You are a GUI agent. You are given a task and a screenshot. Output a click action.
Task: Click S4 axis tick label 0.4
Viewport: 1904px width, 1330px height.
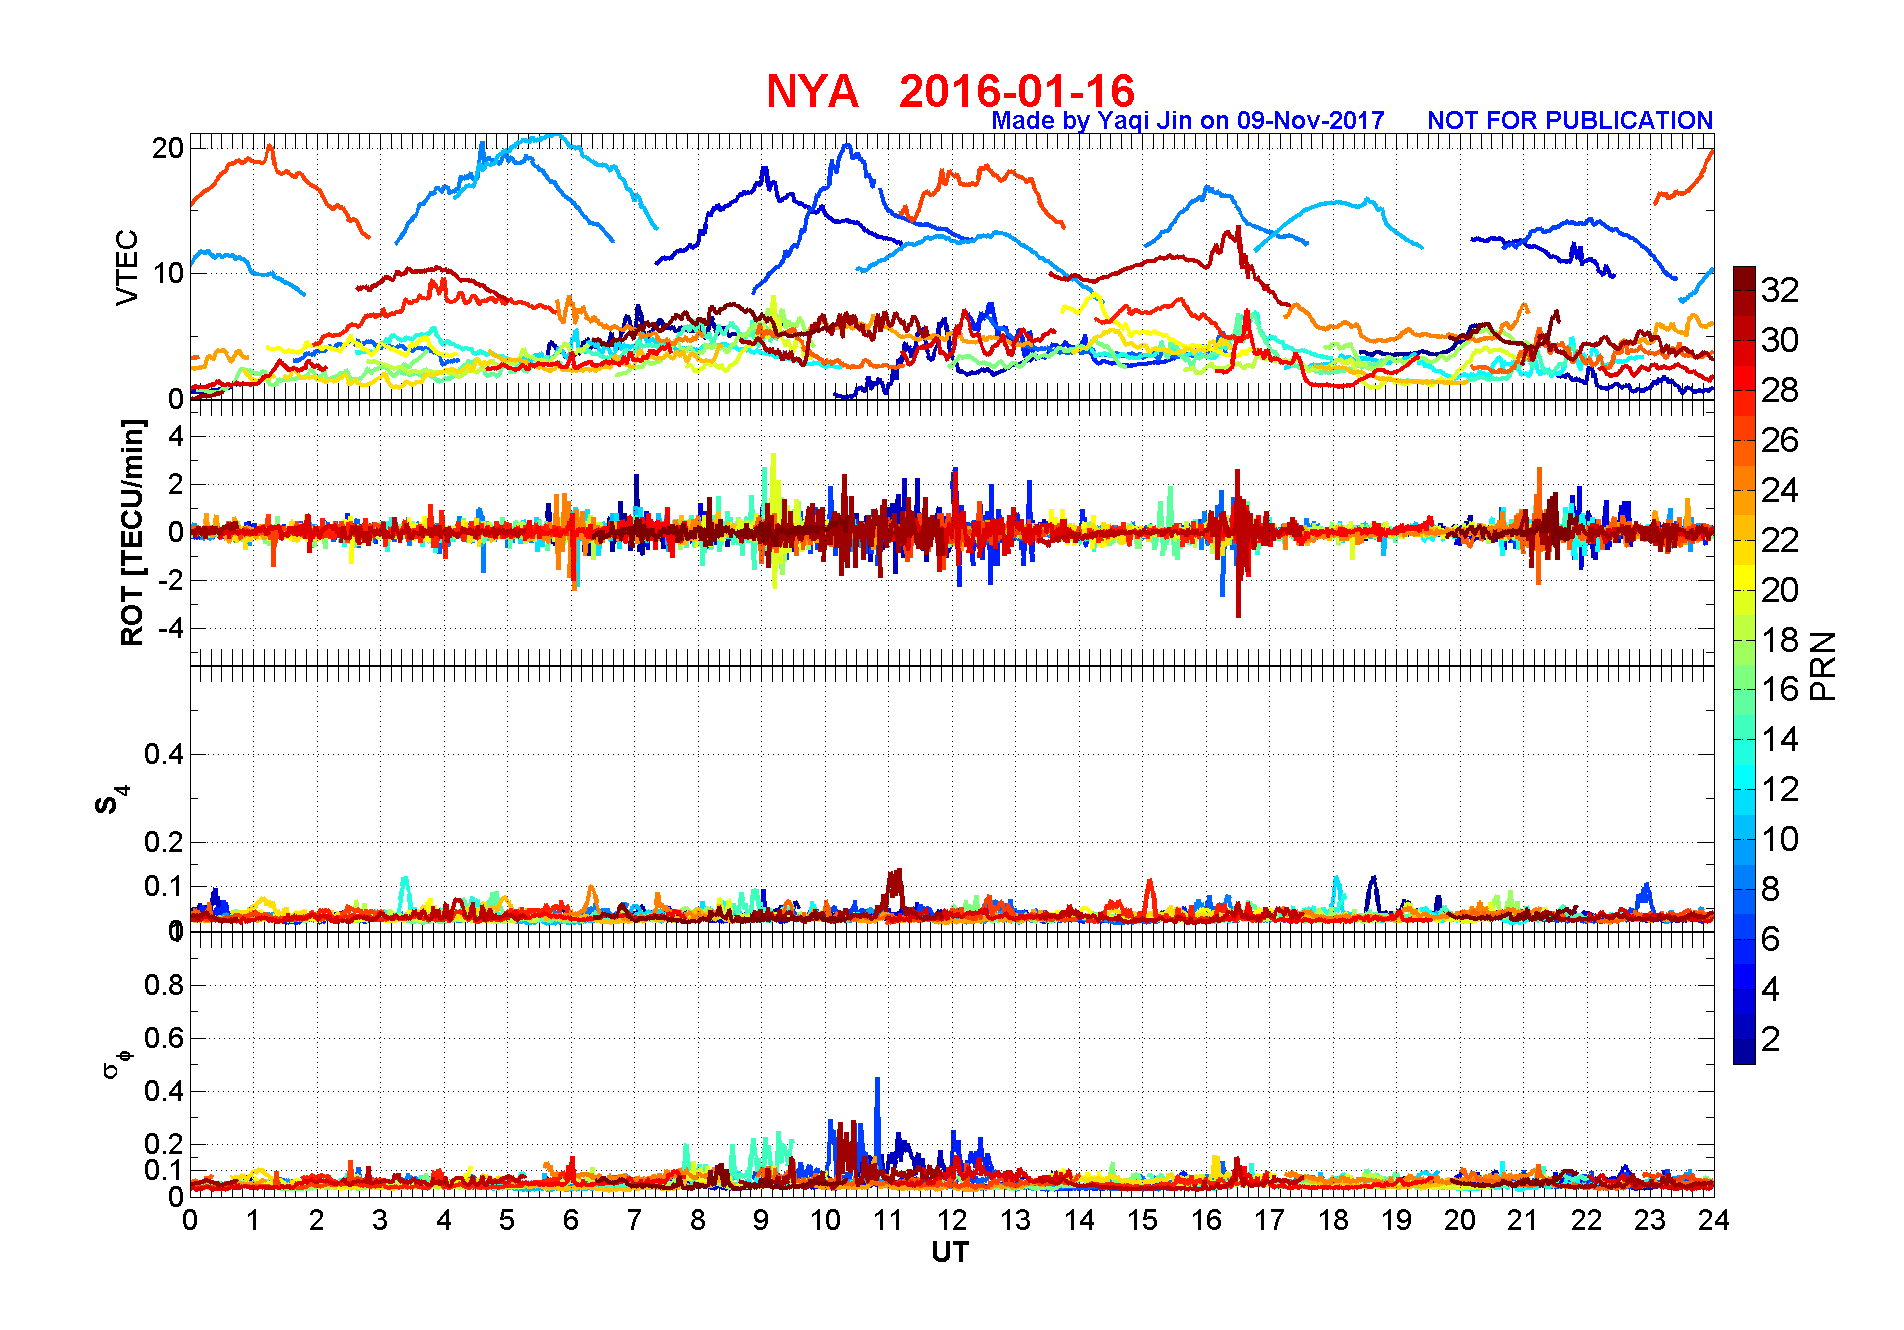point(164,754)
